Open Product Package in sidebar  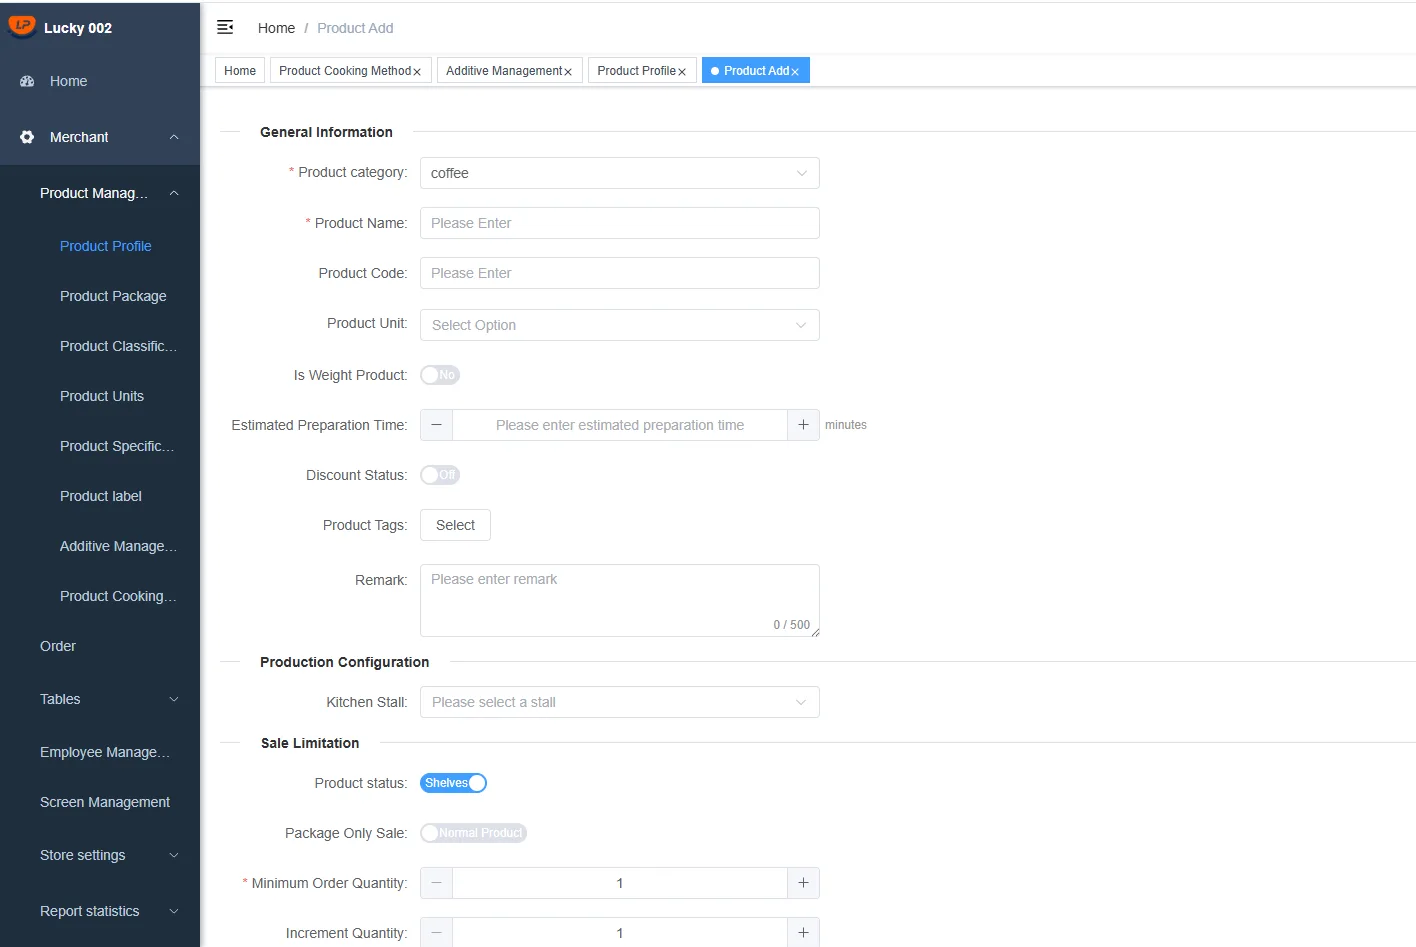coord(113,296)
